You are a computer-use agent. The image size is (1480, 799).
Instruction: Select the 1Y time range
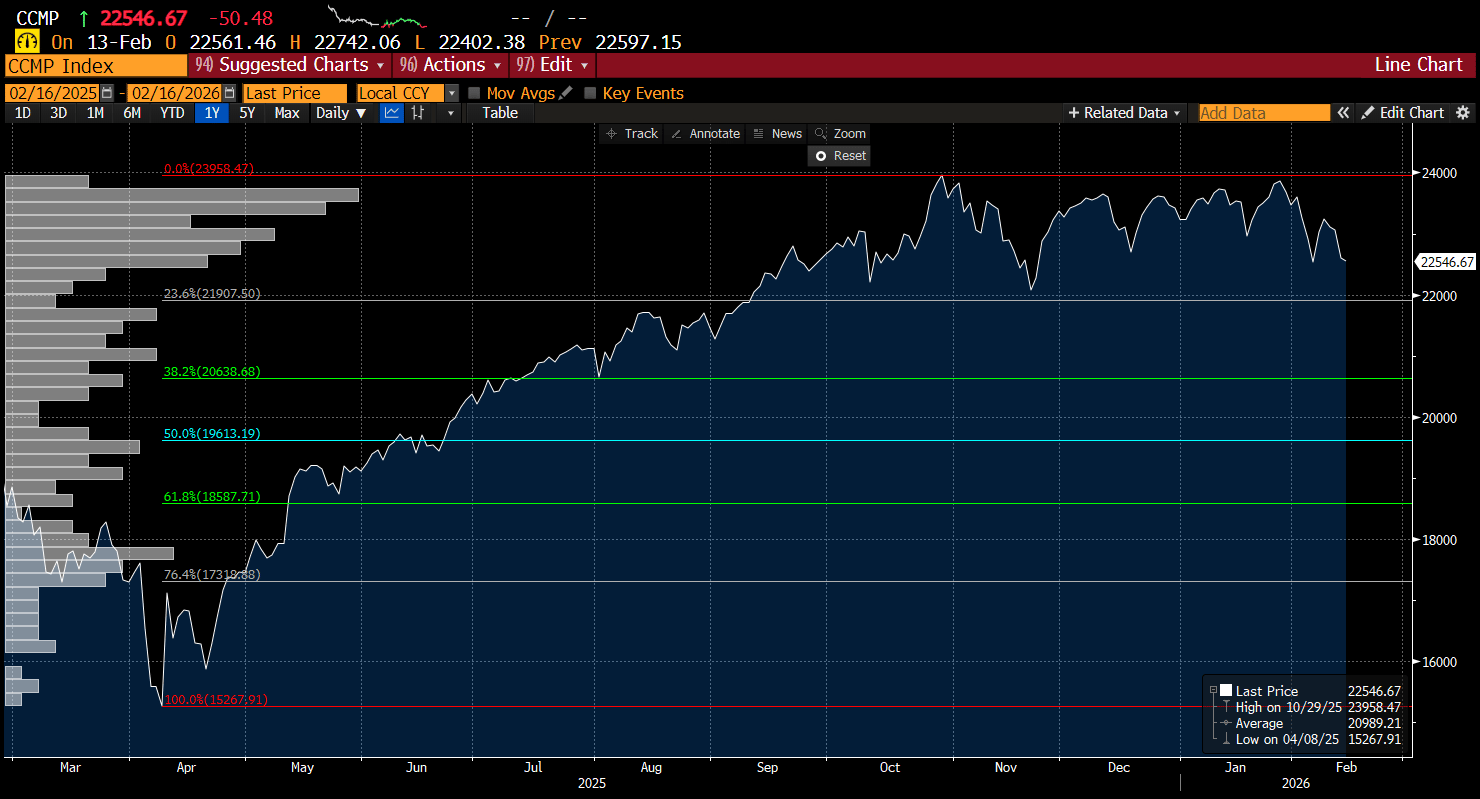click(212, 113)
